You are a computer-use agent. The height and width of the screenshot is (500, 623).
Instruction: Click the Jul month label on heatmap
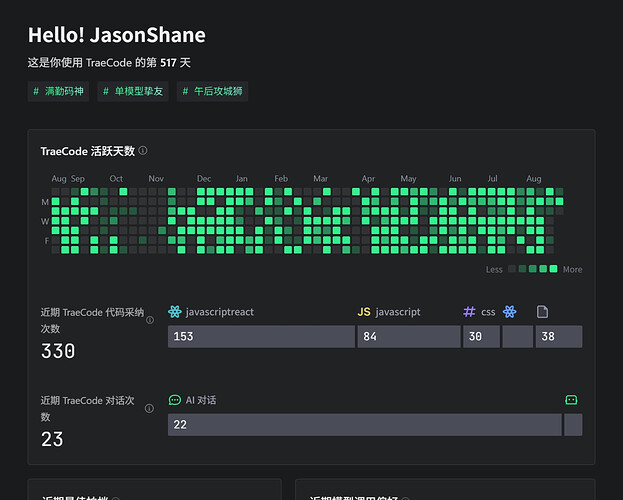coord(492,179)
